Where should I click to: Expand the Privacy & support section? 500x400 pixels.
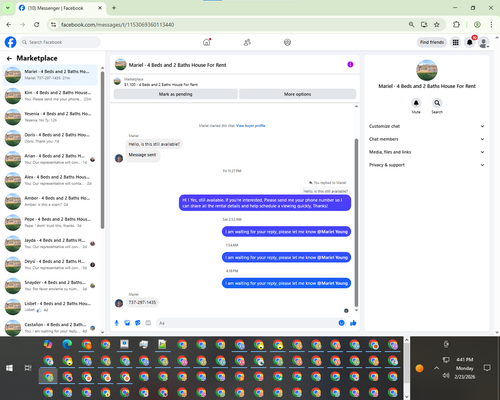[427, 165]
